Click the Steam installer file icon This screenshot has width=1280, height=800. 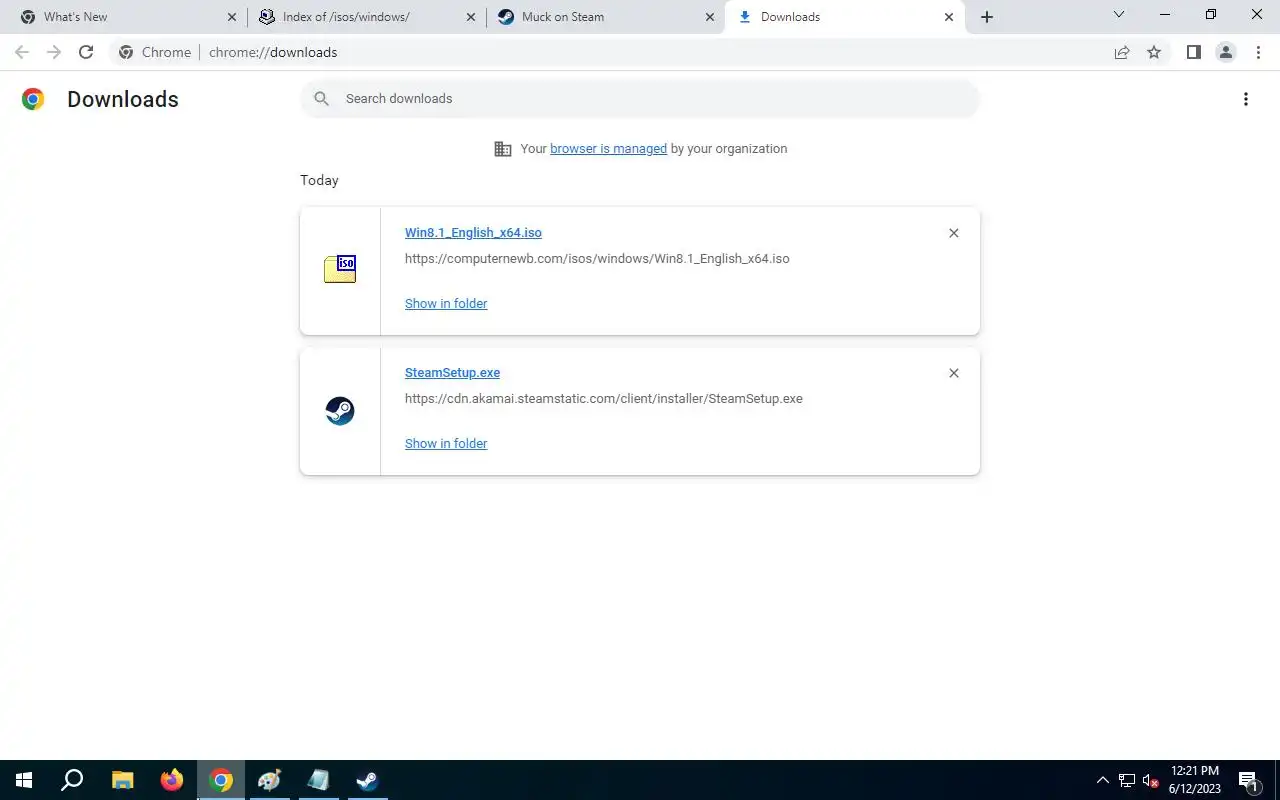pyautogui.click(x=340, y=411)
